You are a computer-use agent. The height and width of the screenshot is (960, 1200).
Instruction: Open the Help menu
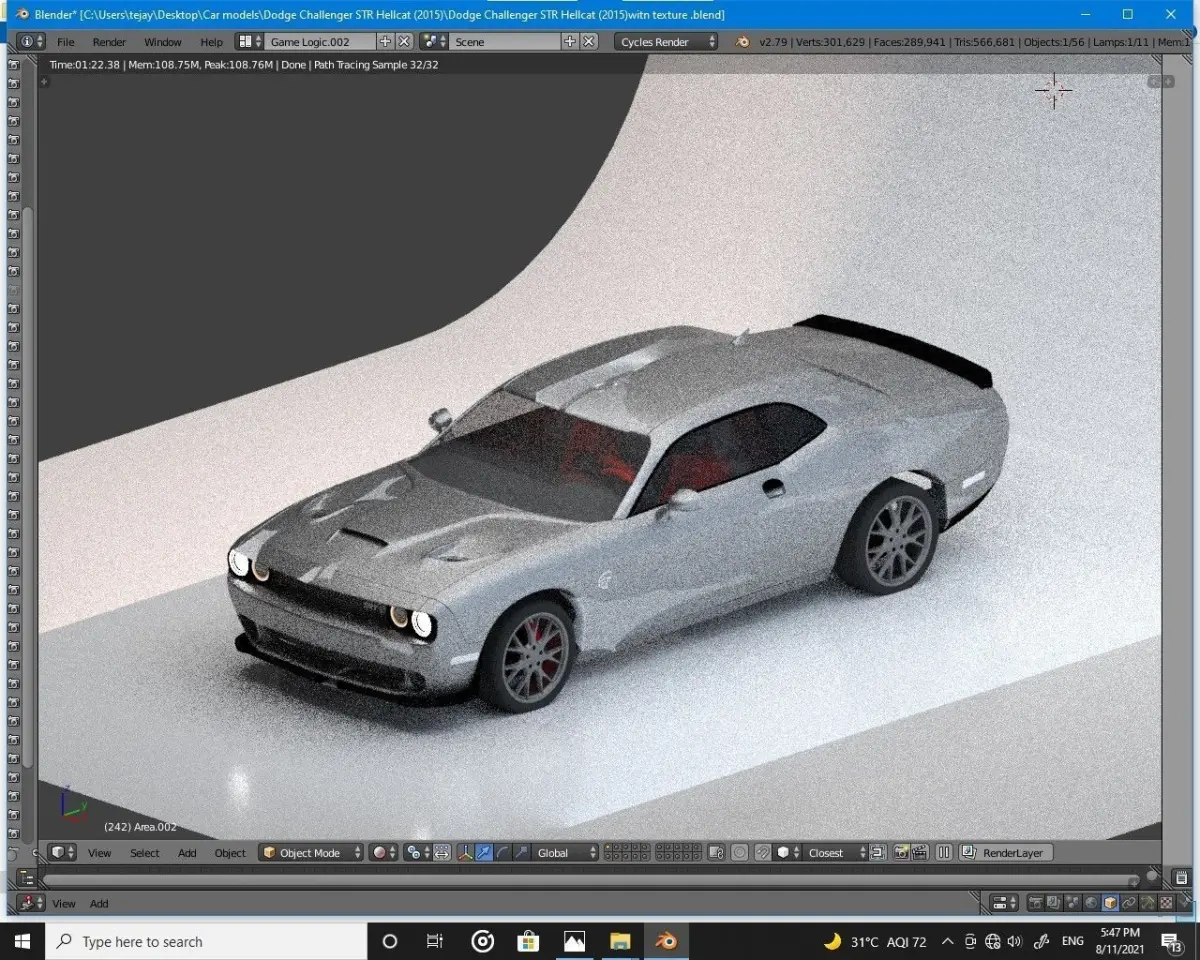[x=211, y=42]
